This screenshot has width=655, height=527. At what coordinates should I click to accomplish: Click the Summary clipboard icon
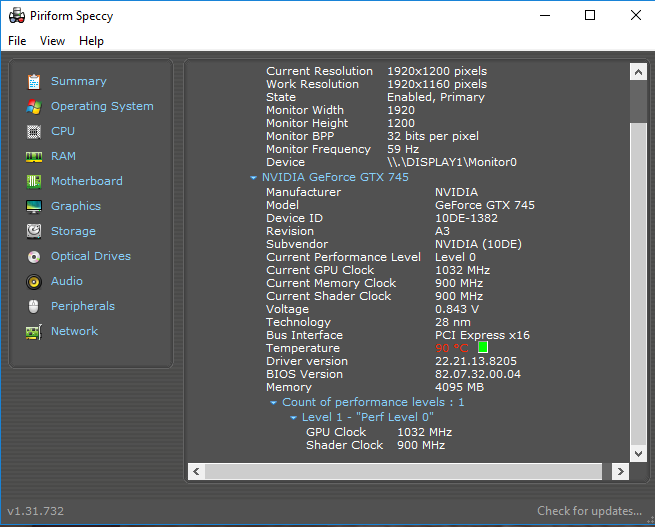[34, 81]
